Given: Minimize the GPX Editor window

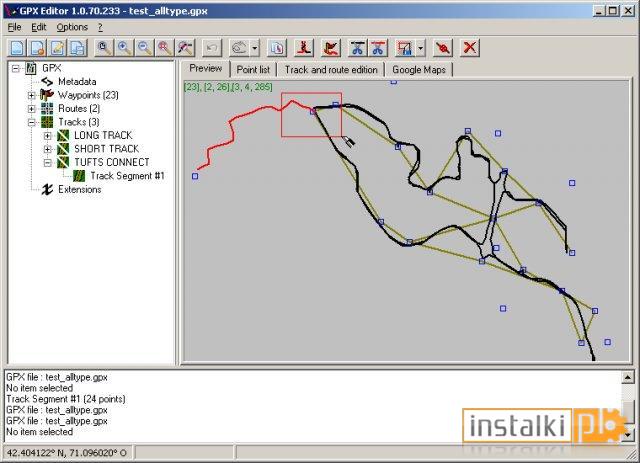Looking at the screenshot, I should click(x=599, y=11).
